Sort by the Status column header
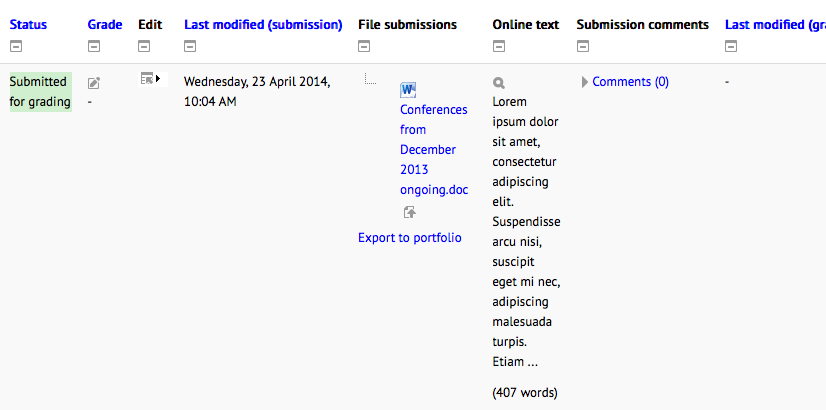This screenshot has width=826, height=410. coord(28,24)
